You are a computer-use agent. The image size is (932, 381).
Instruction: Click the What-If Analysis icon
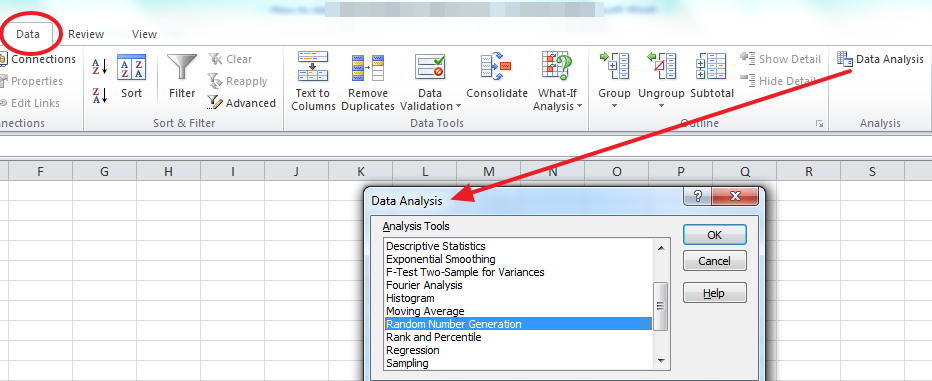pos(557,67)
